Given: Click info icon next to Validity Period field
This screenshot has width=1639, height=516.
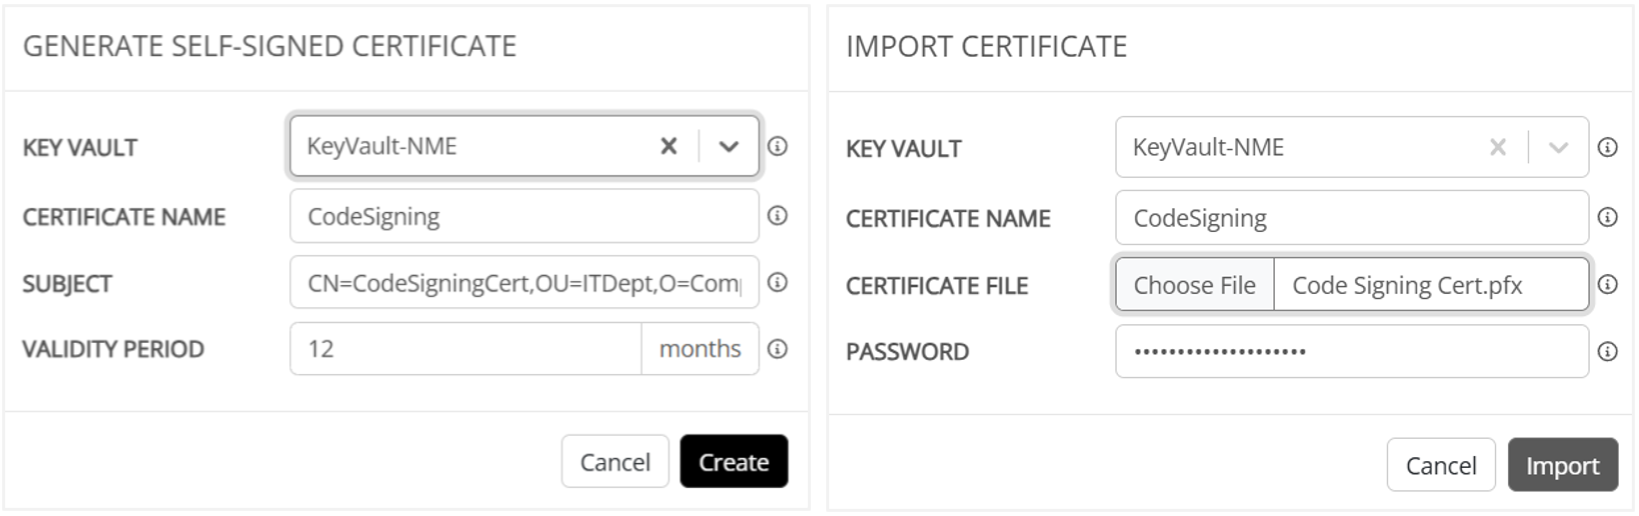Looking at the screenshot, I should coord(777,349).
